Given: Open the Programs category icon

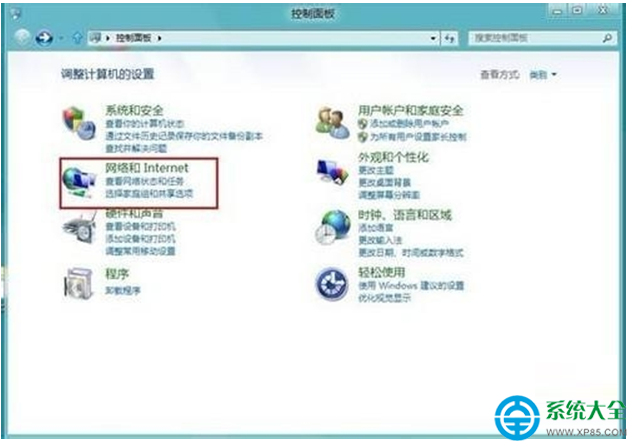Looking at the screenshot, I should [79, 283].
